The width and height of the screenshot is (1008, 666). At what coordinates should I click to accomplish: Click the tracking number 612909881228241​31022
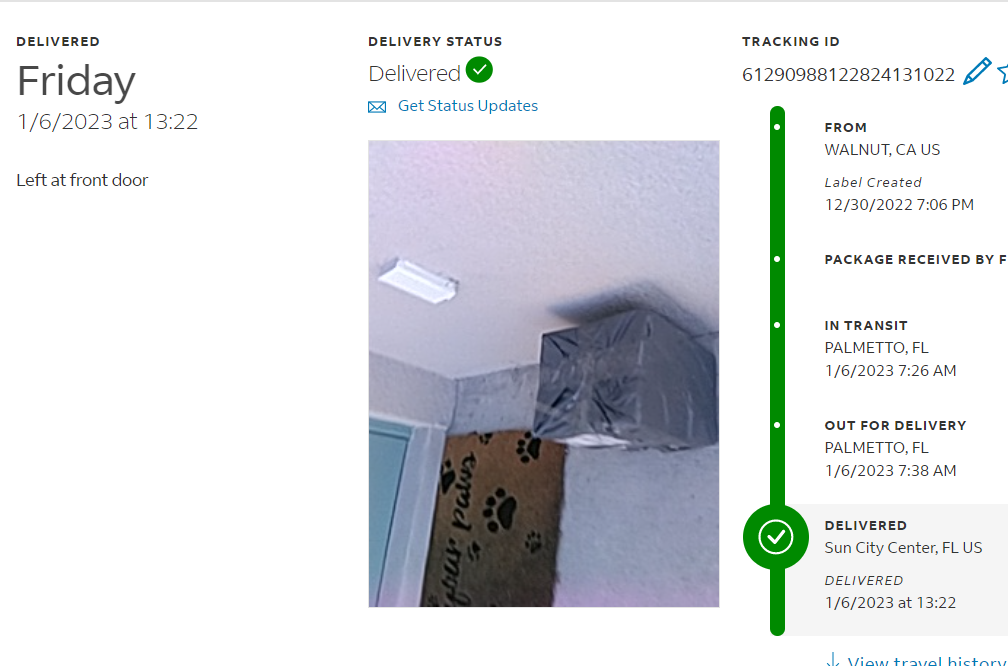pos(848,75)
